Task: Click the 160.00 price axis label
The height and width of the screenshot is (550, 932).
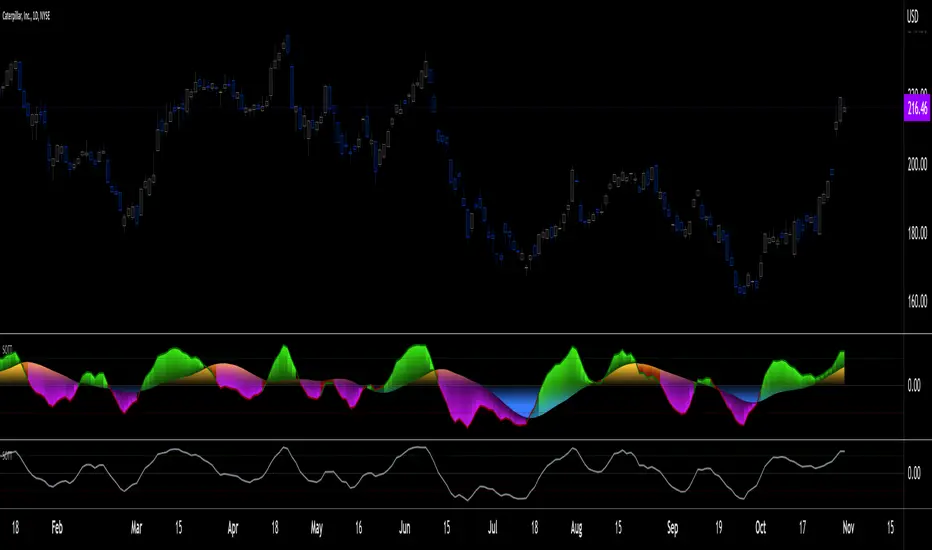Action: point(917,301)
